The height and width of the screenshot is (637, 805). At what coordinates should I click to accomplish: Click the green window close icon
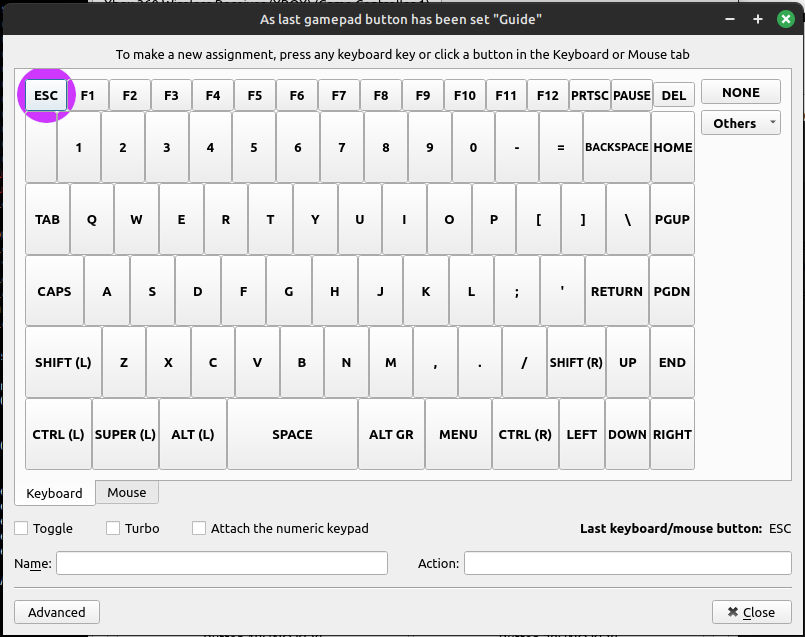pos(785,20)
